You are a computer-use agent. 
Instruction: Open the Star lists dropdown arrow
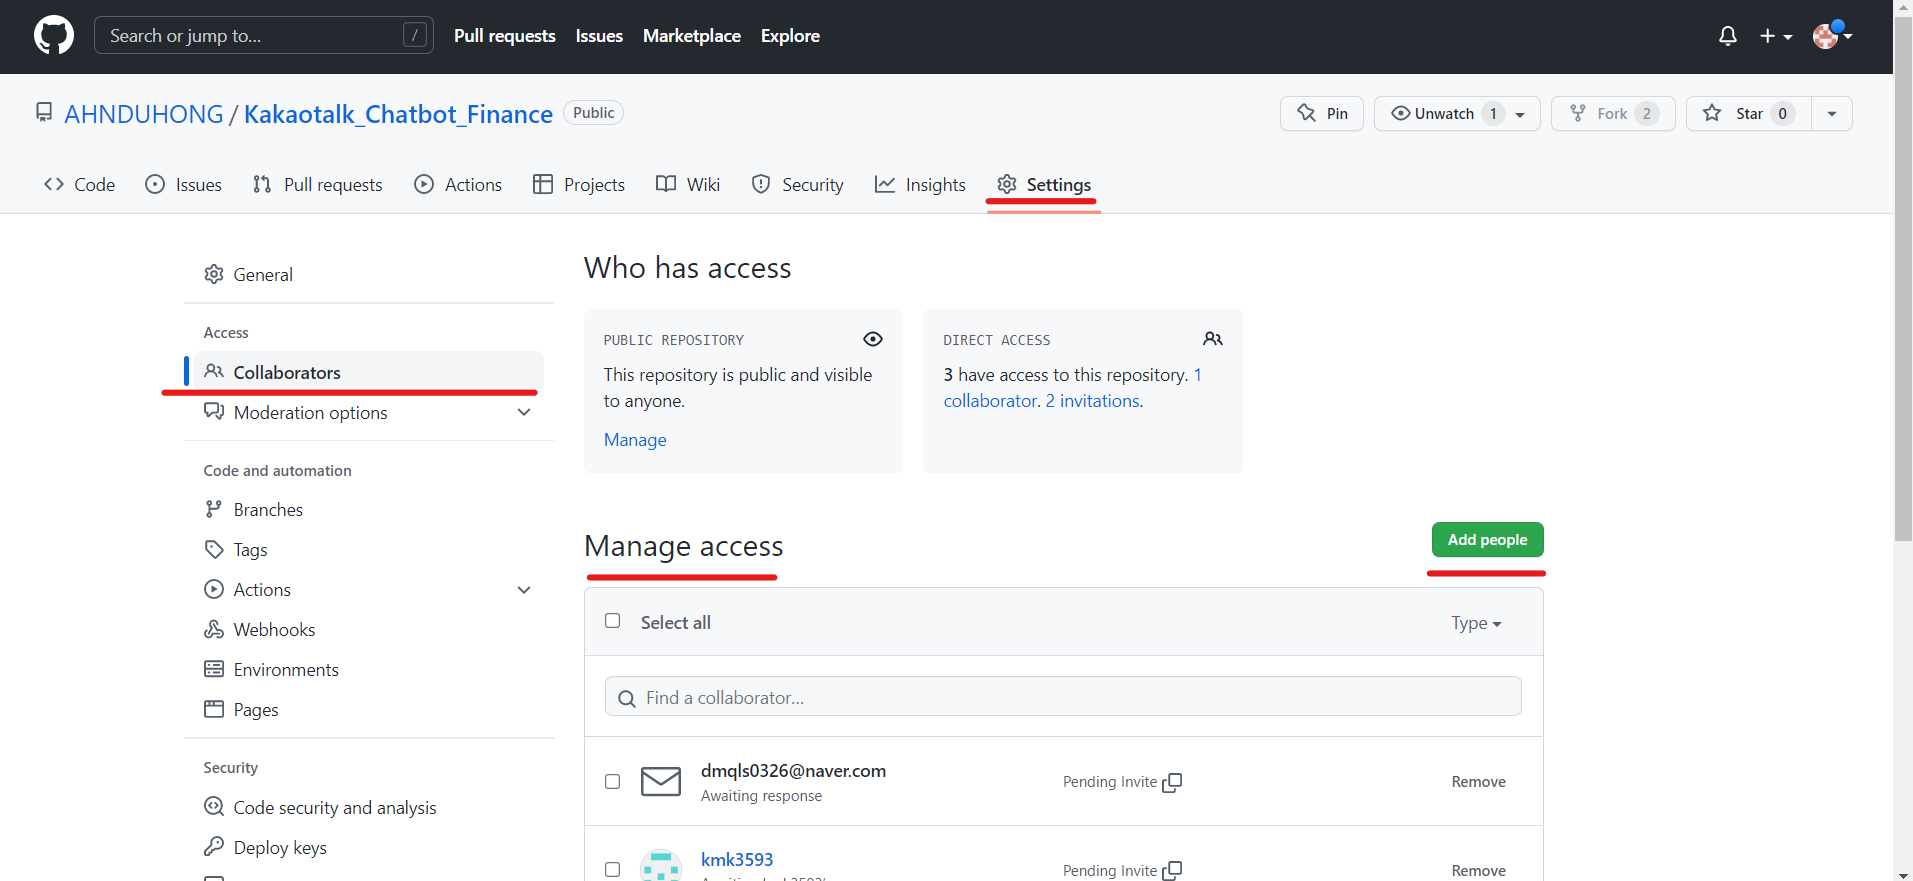click(x=1832, y=114)
